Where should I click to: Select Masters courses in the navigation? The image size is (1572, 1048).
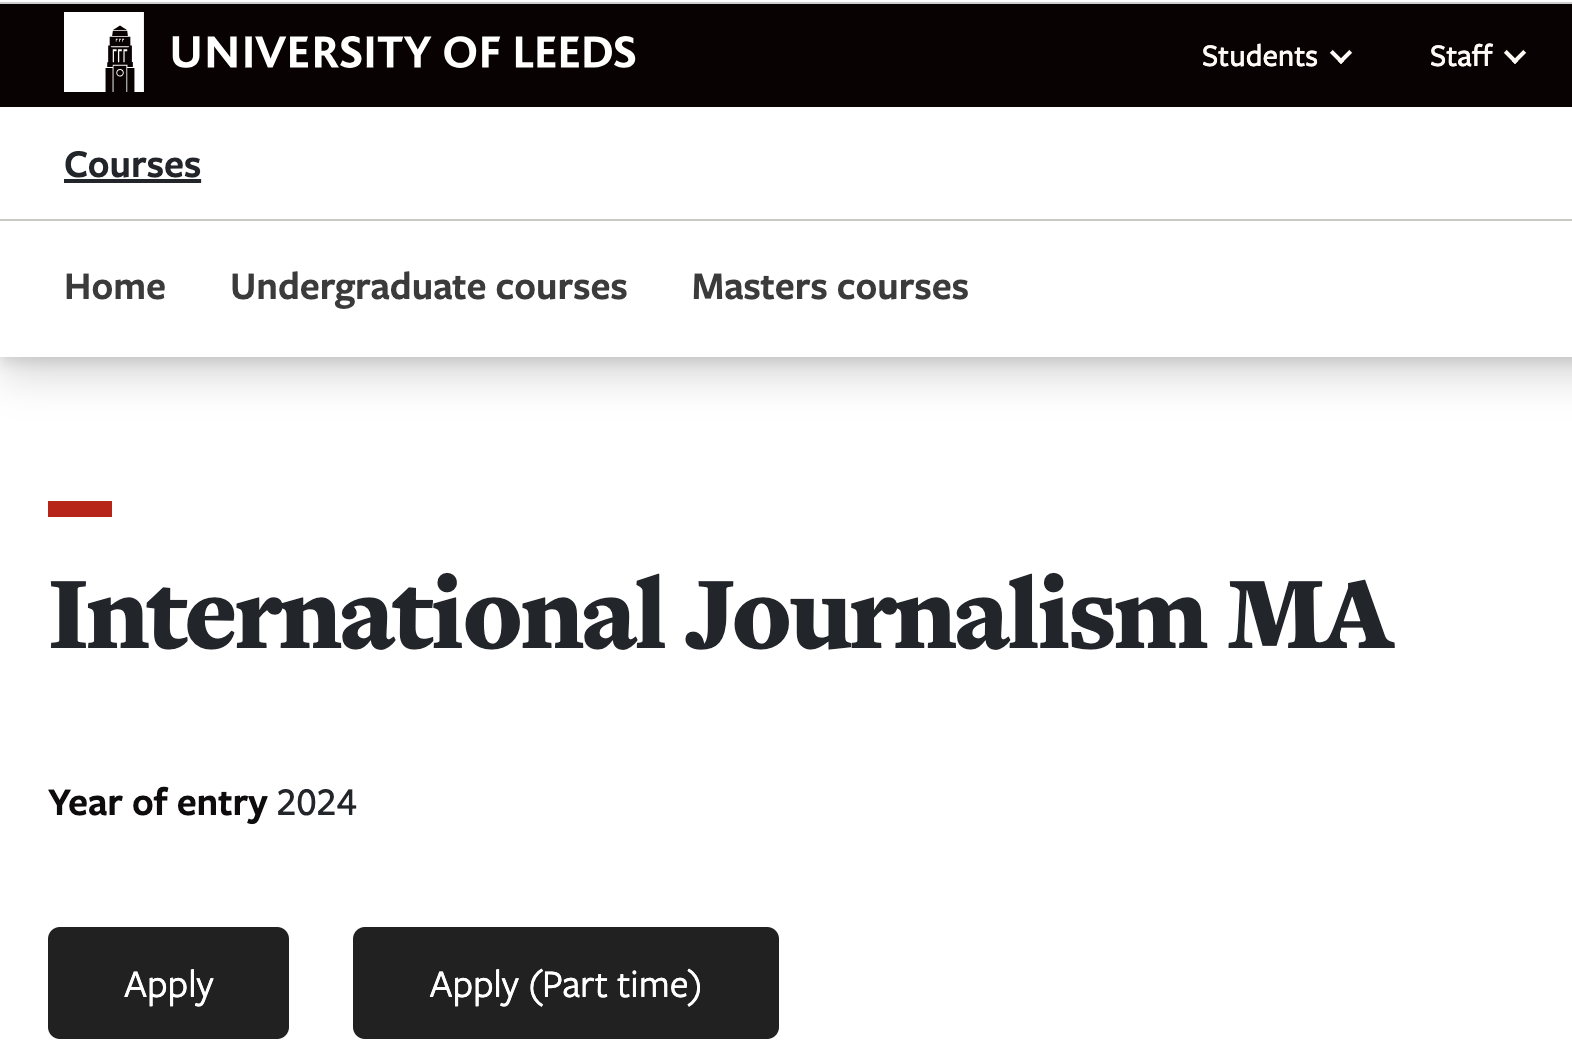pyautogui.click(x=830, y=287)
